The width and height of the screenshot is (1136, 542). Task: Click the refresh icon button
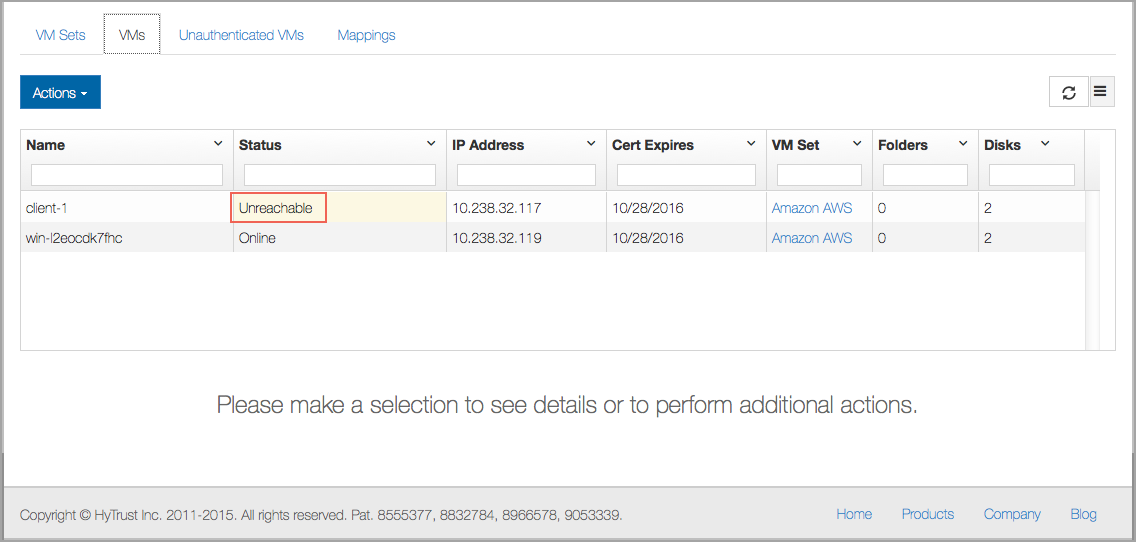pyautogui.click(x=1069, y=92)
